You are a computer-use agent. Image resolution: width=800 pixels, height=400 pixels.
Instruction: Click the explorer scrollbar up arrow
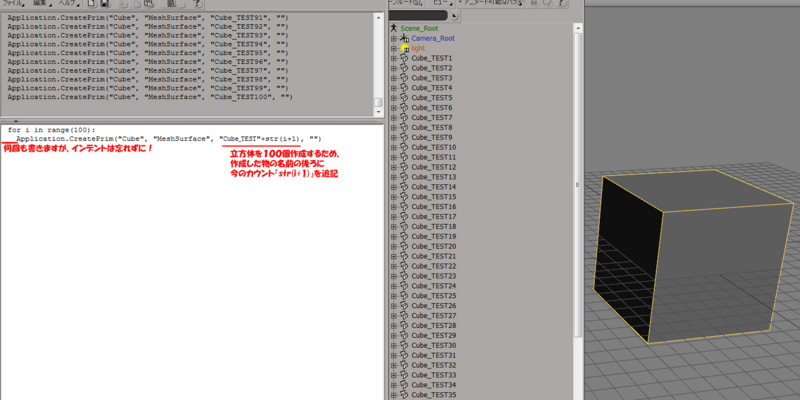(578, 29)
